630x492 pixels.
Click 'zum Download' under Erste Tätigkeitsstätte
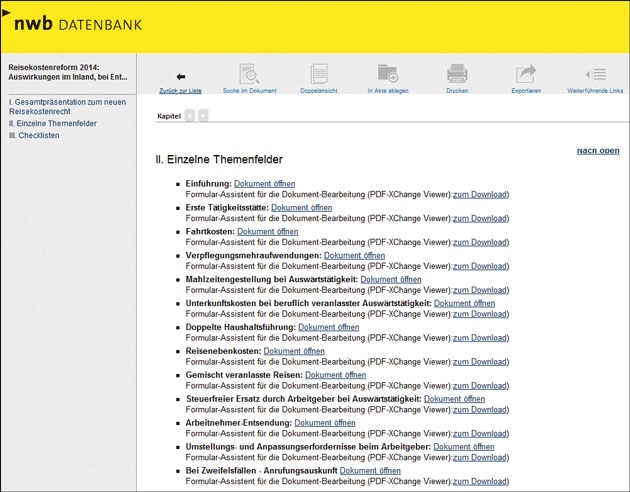(x=480, y=218)
